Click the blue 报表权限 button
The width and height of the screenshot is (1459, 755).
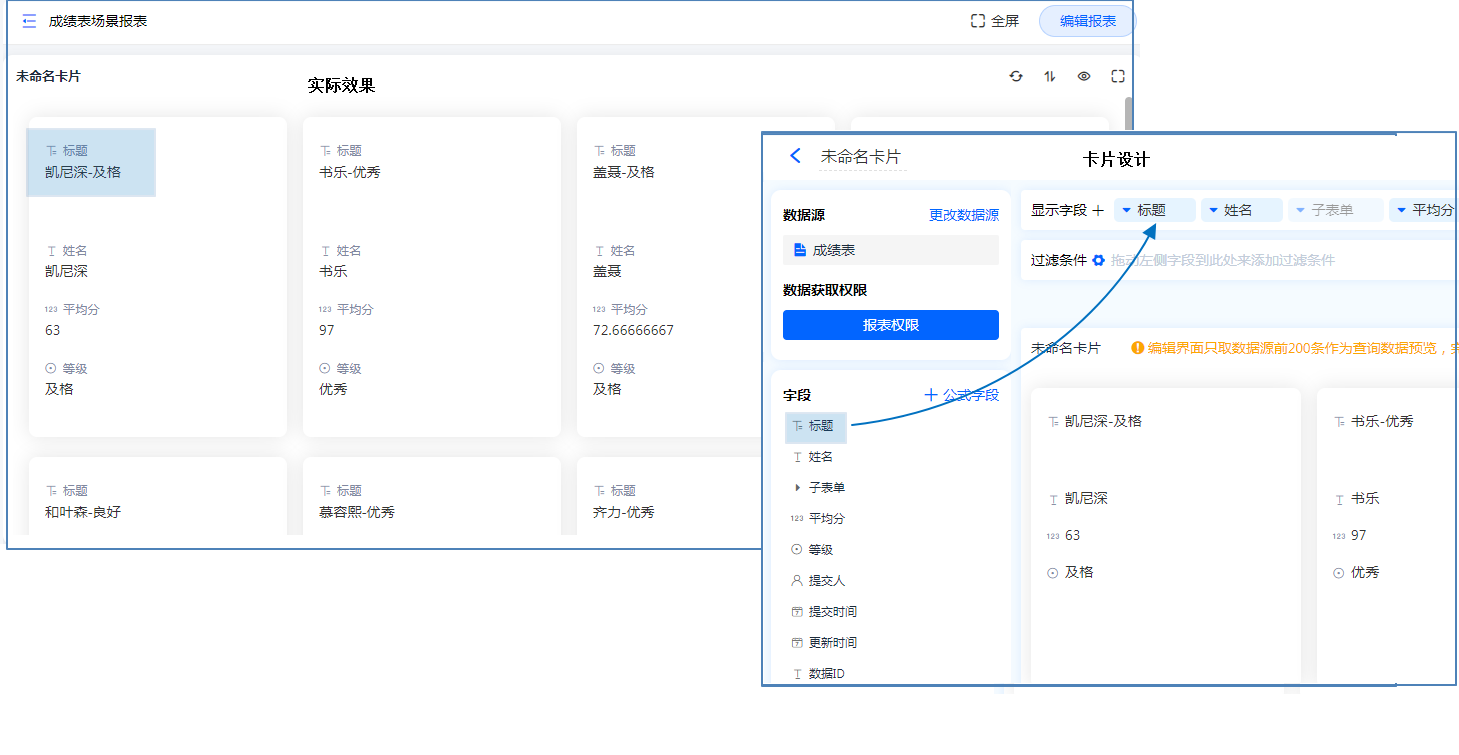(x=890, y=325)
